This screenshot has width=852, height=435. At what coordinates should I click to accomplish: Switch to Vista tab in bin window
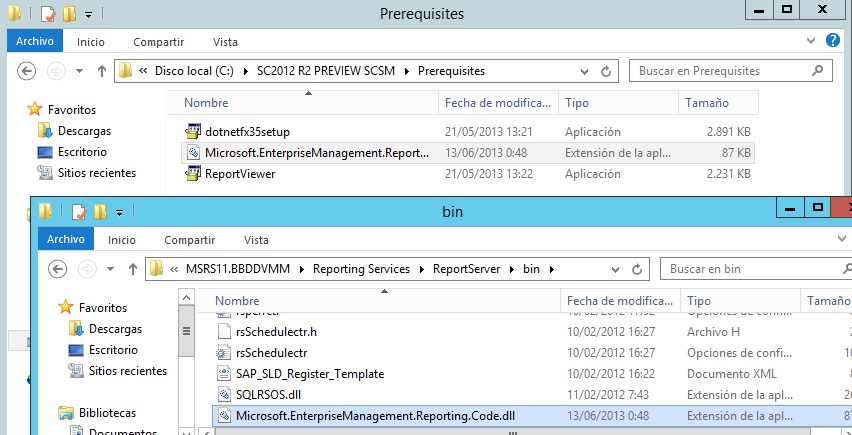tap(256, 240)
